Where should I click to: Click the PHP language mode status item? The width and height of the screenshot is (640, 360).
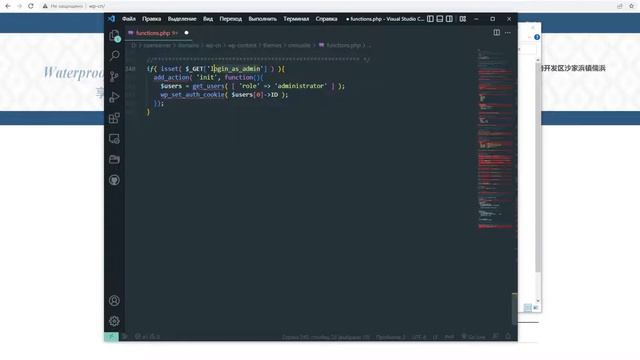pos(449,337)
